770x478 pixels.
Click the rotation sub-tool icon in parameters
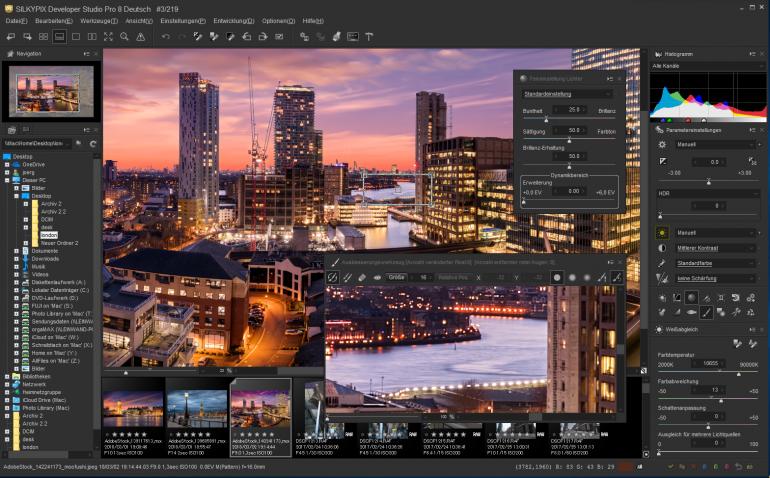[736, 297]
